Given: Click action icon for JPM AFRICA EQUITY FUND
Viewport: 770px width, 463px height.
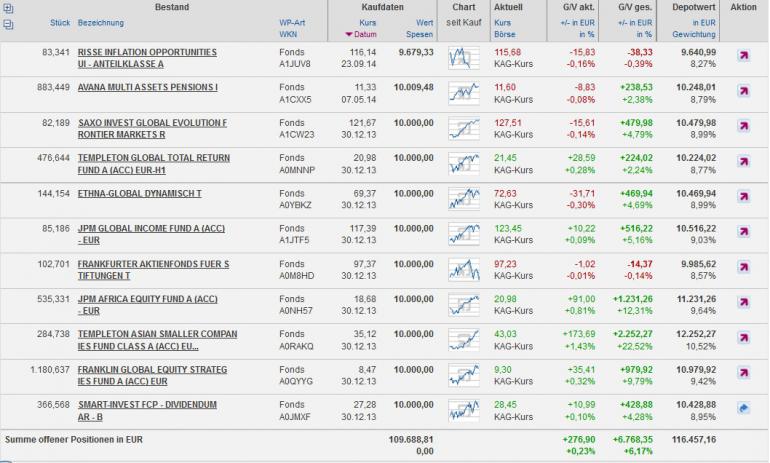Looking at the screenshot, I should [743, 304].
